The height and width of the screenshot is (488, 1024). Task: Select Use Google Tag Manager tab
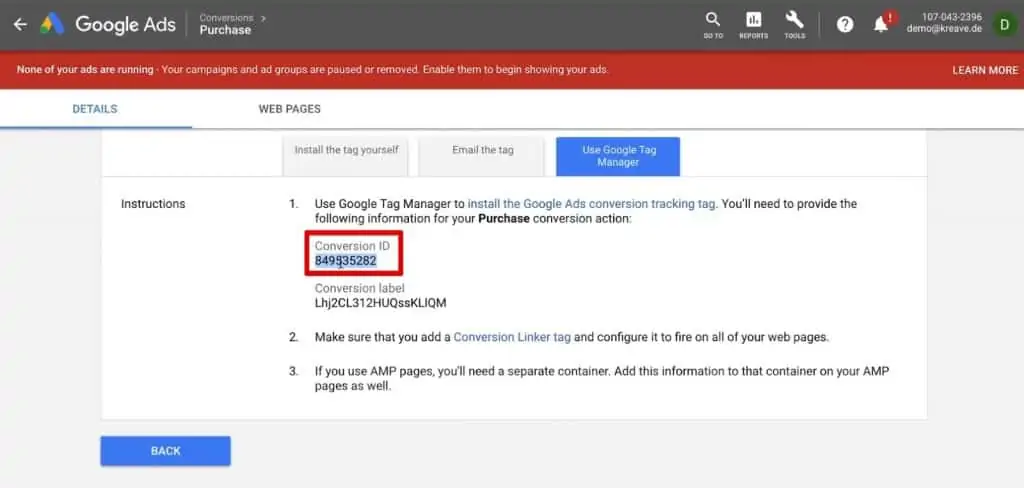(x=618, y=156)
